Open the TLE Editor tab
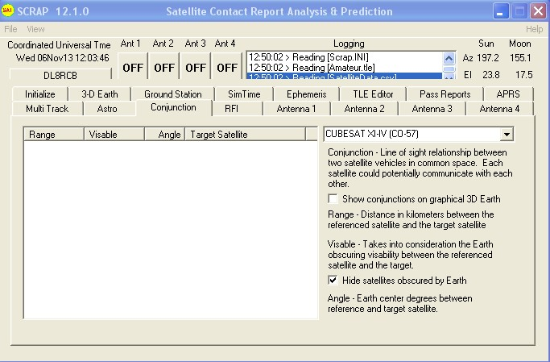The height and width of the screenshot is (362, 550). 373,94
